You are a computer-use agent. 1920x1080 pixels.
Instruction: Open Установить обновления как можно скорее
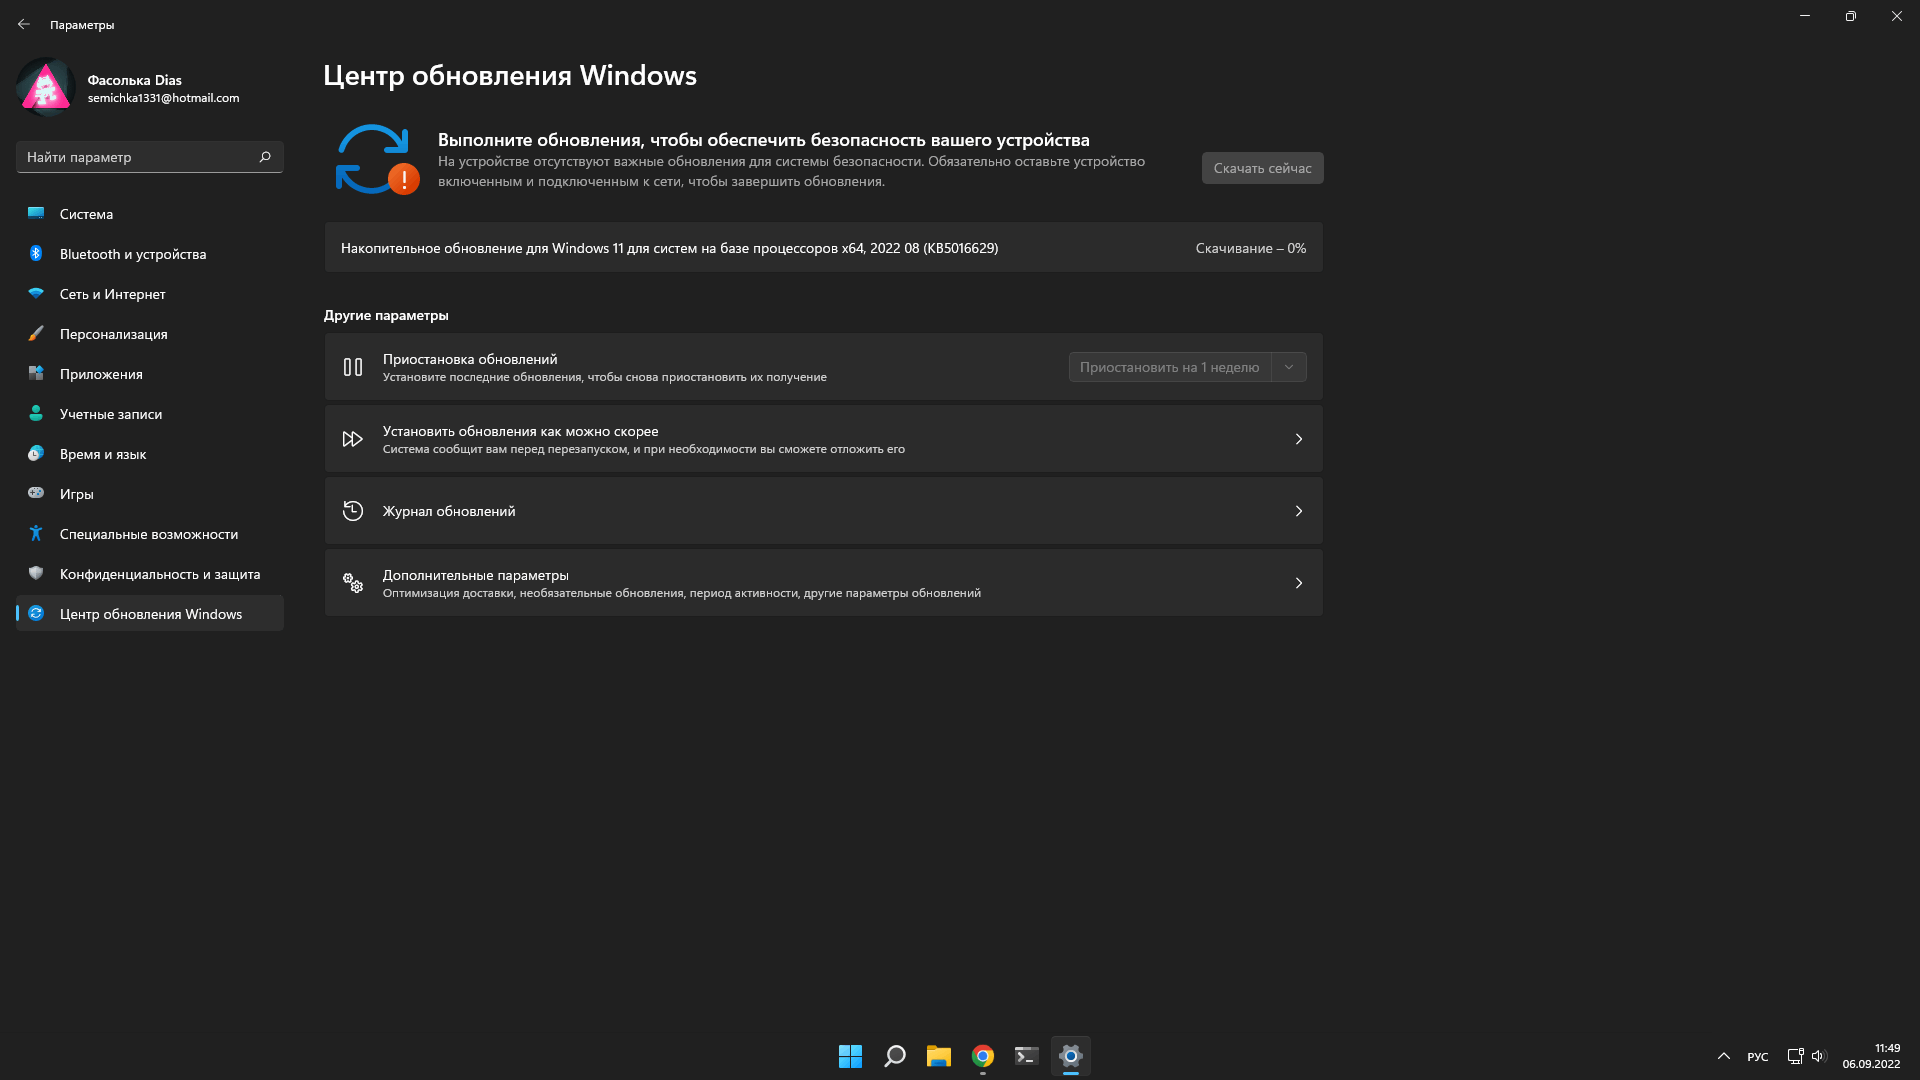(823, 439)
